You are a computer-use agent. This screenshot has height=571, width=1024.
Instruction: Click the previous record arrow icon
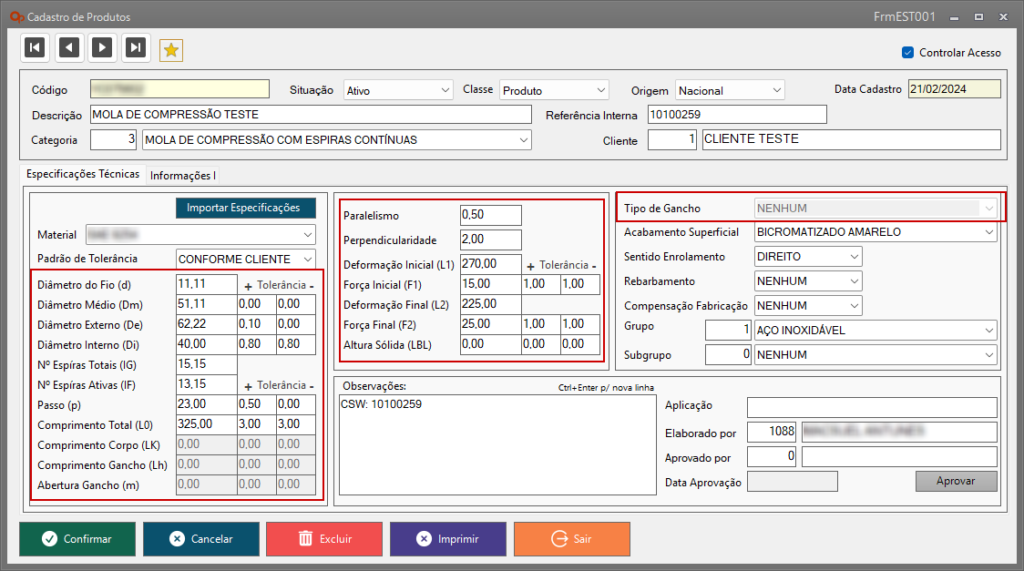pyautogui.click(x=69, y=47)
